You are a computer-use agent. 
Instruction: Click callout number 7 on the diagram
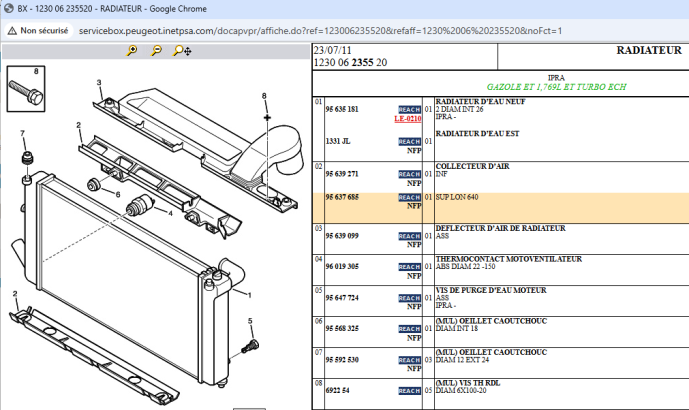tap(22, 133)
